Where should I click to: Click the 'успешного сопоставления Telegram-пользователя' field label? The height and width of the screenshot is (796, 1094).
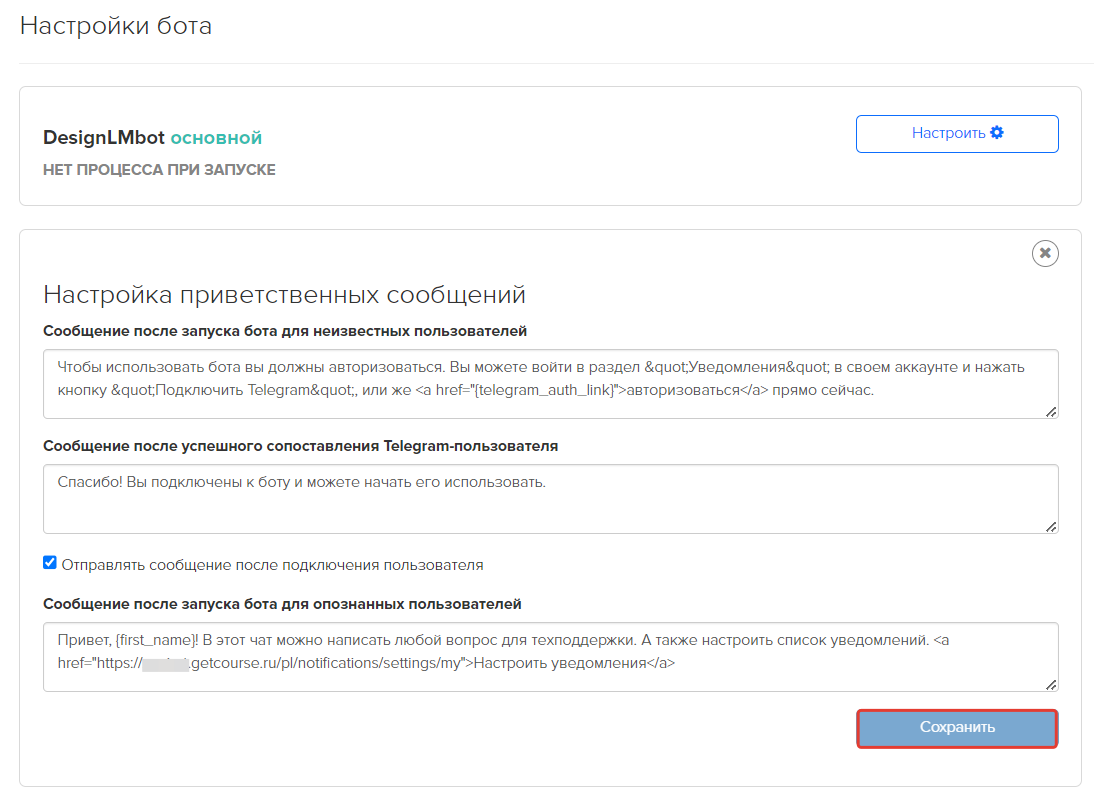click(300, 446)
